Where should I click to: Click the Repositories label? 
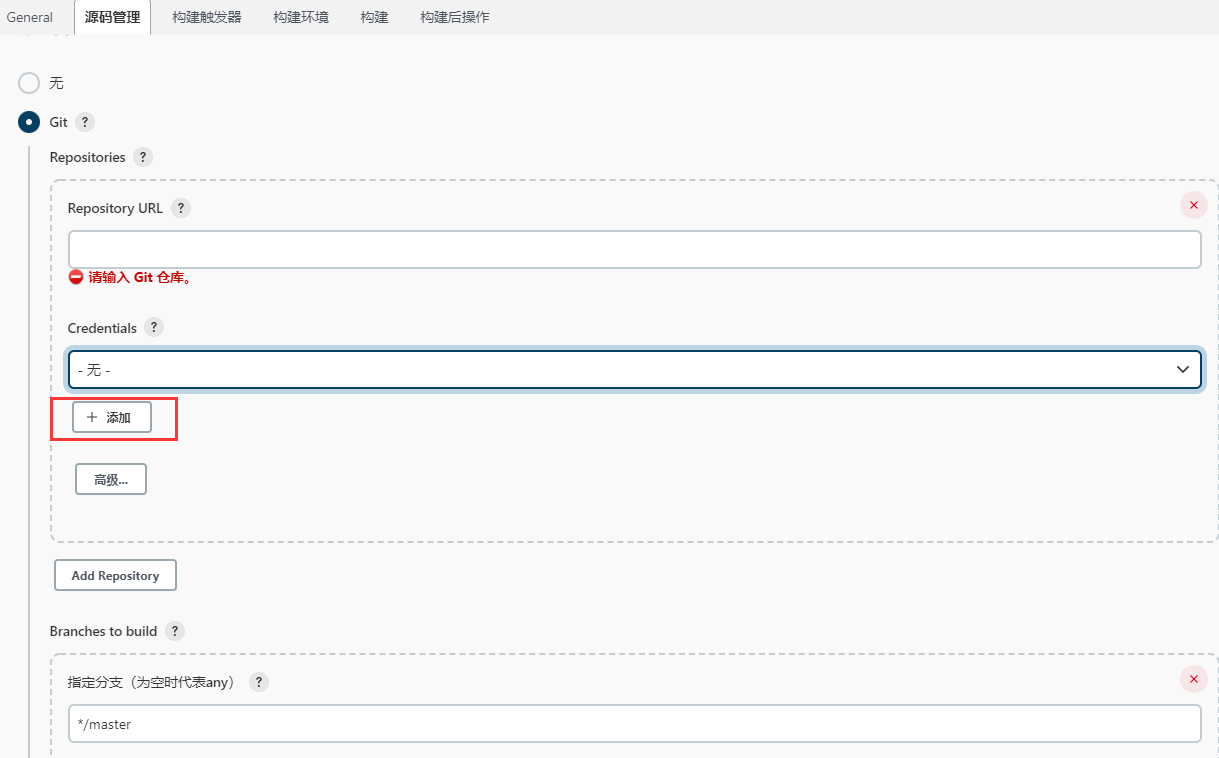88,157
